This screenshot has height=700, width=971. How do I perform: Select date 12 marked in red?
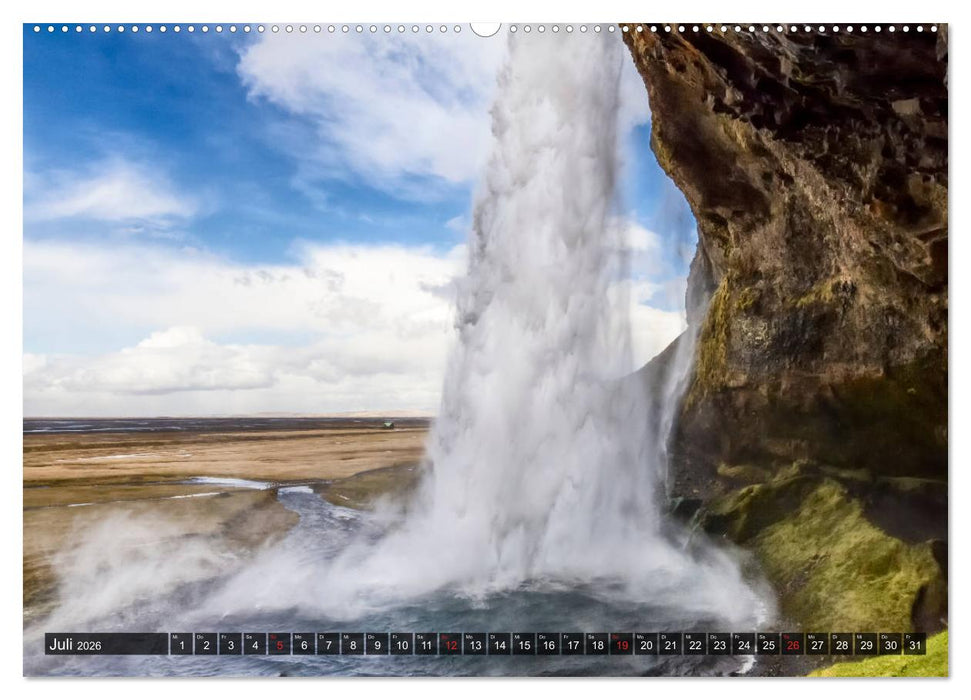click(452, 645)
